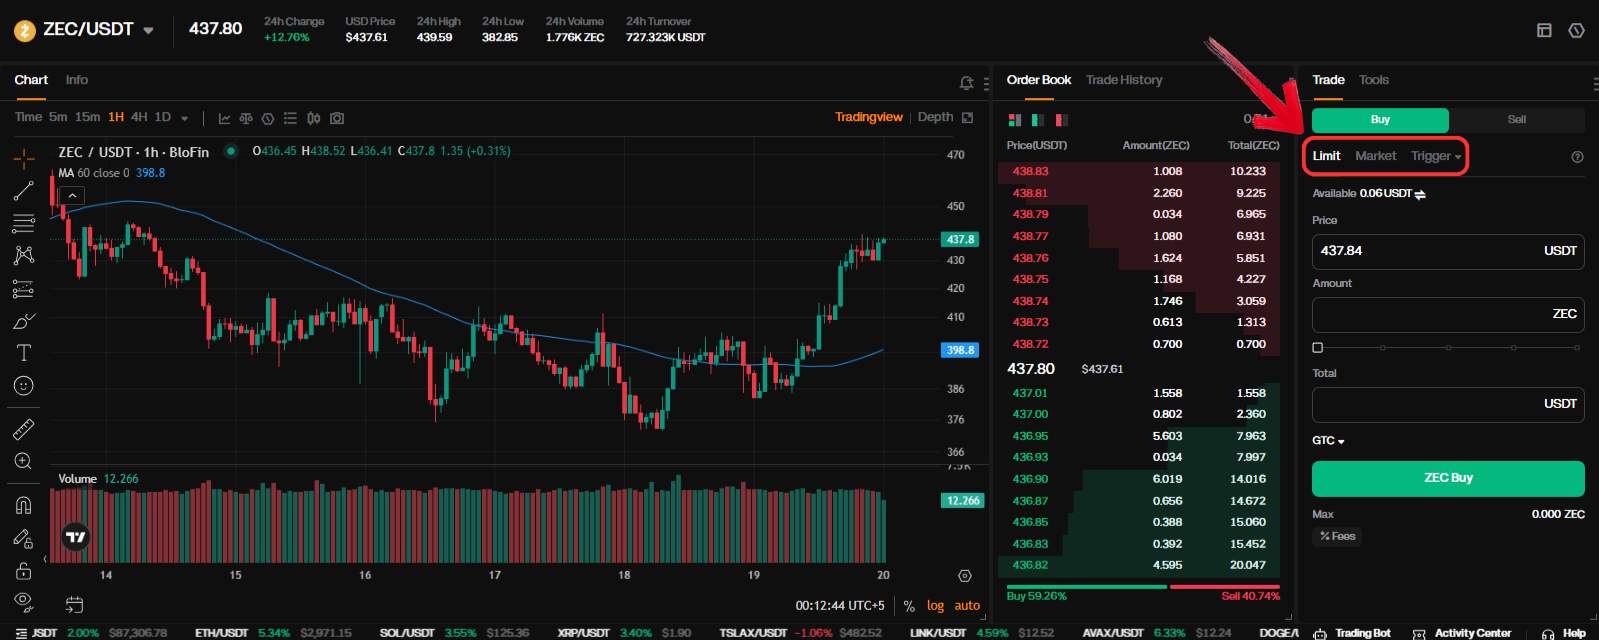
Task: Open the go-to-date calendar icon
Action: click(74, 605)
